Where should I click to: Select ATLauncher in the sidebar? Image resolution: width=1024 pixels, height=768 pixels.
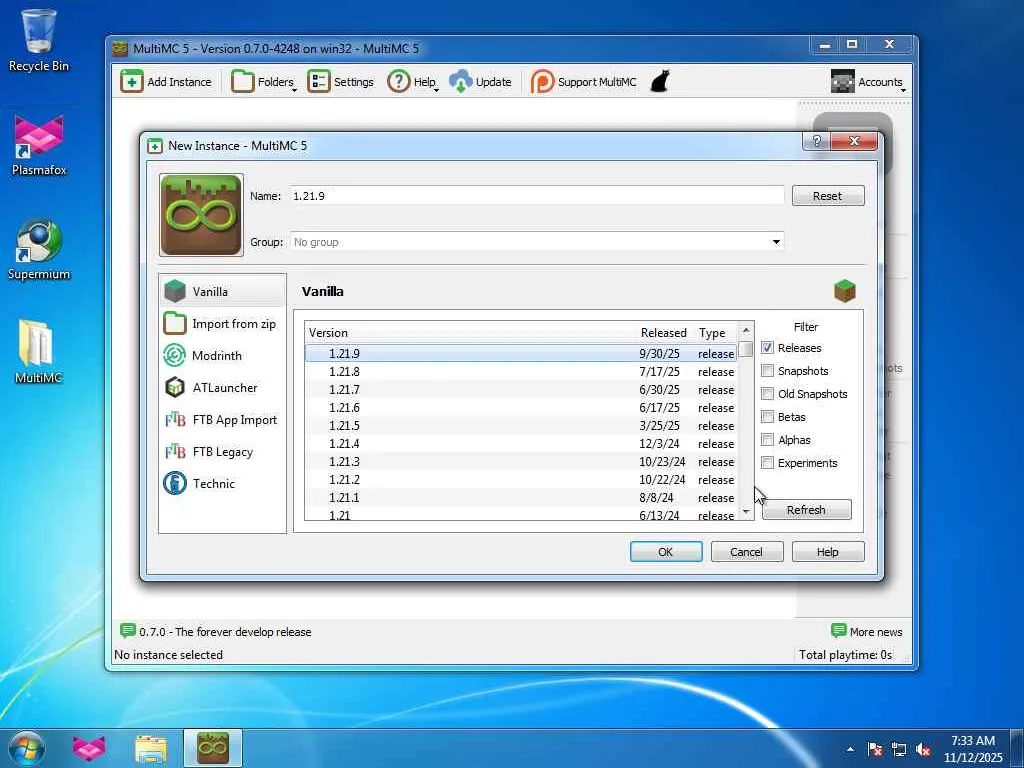pyautogui.click(x=222, y=387)
